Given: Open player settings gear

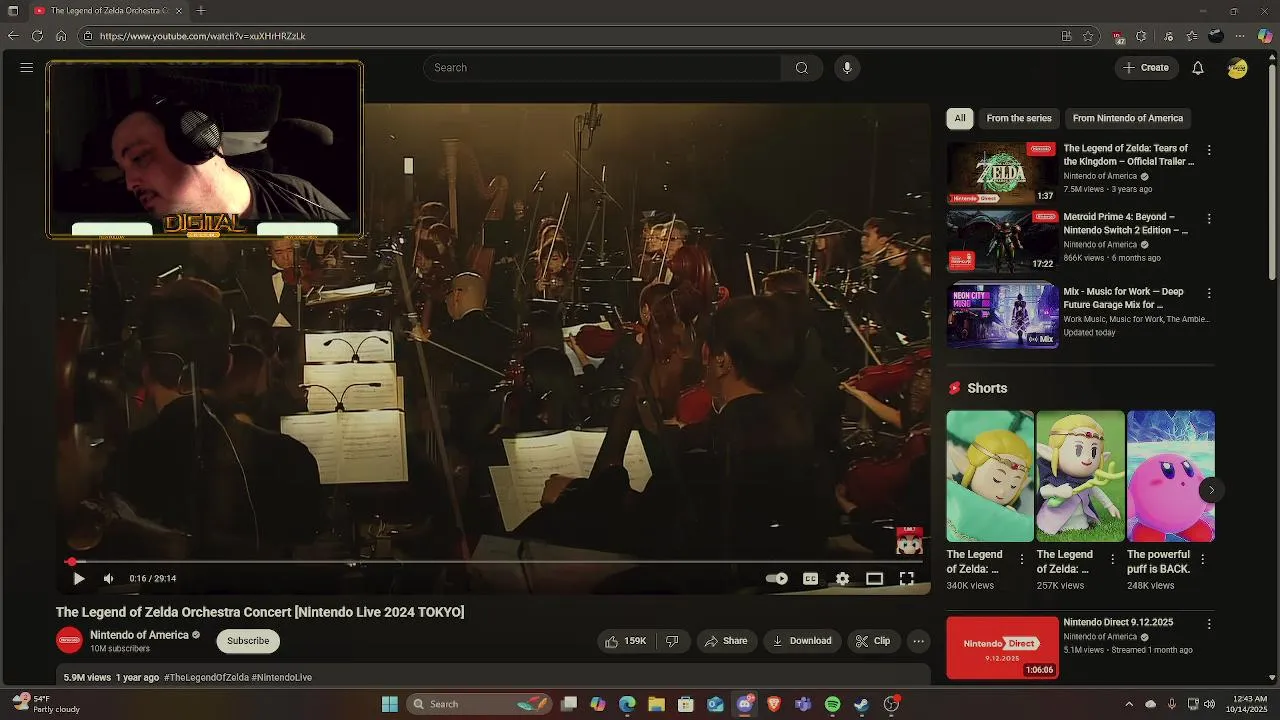Looking at the screenshot, I should coord(843,578).
